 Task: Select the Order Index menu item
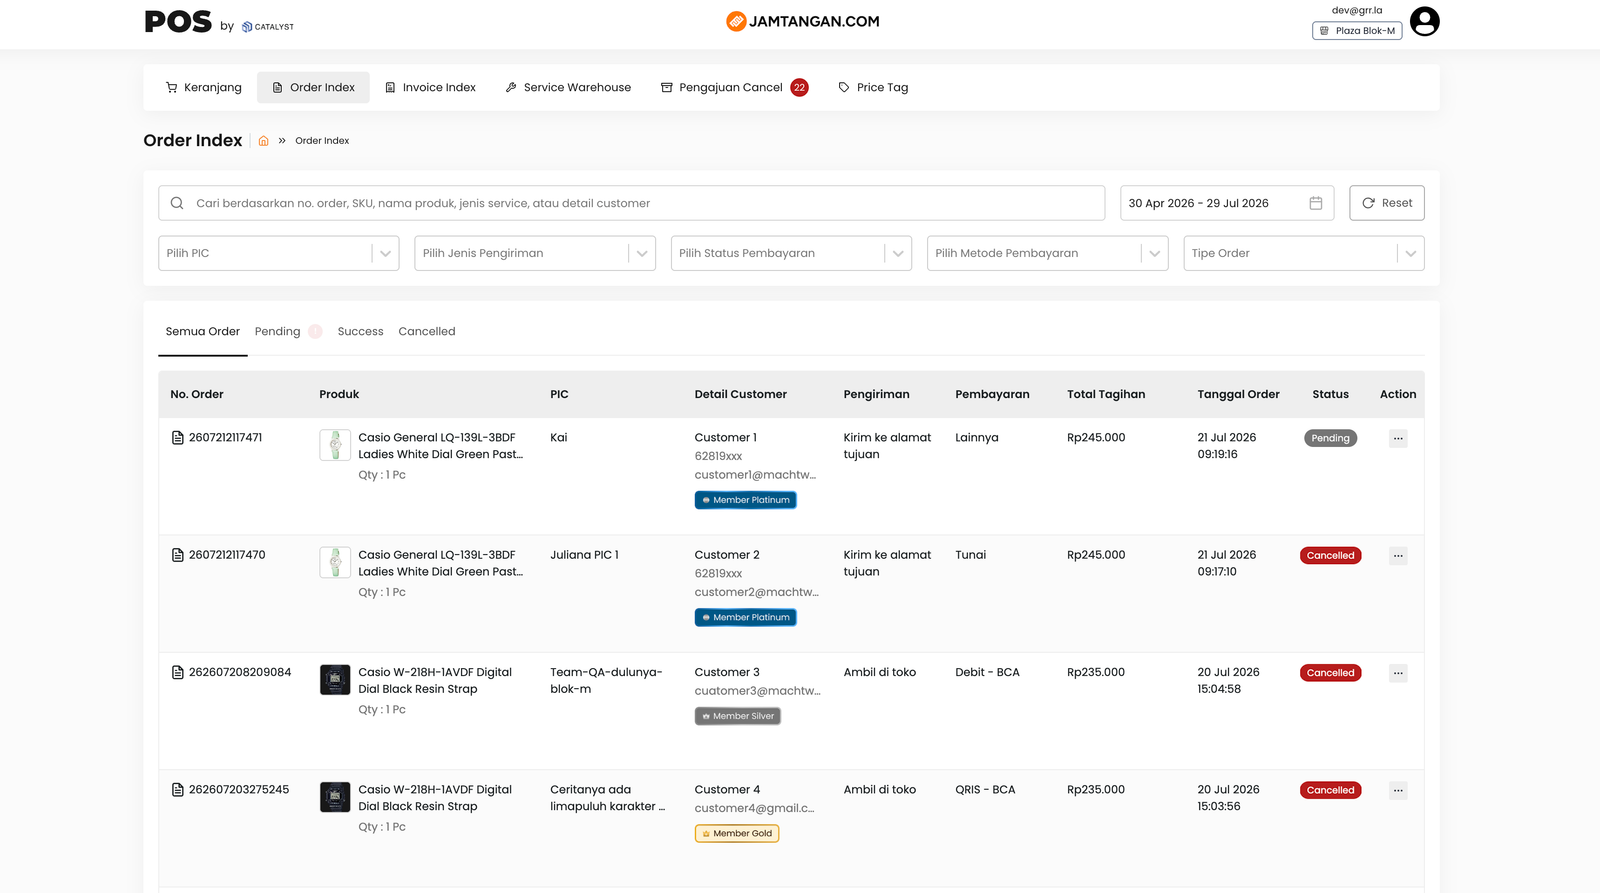click(x=313, y=87)
